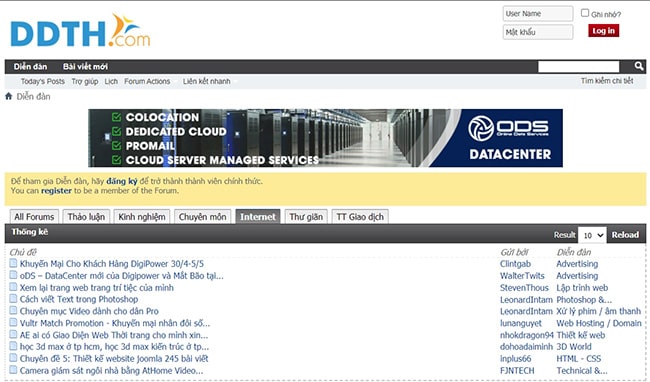Focus the Mật khẩu password field
The height and width of the screenshot is (382, 650).
tap(538, 32)
